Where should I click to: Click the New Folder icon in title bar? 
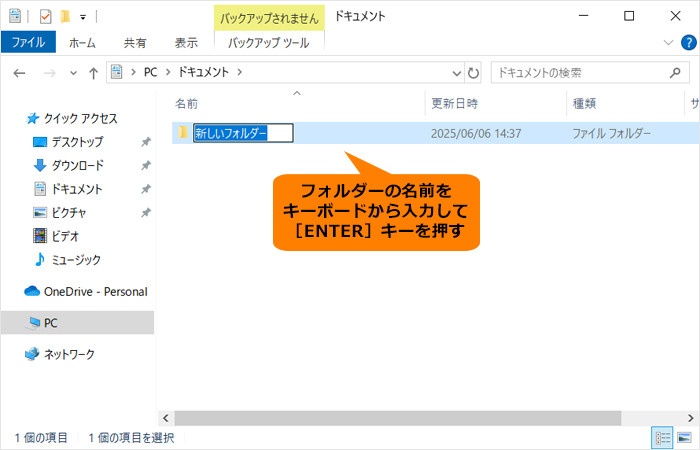tap(66, 17)
